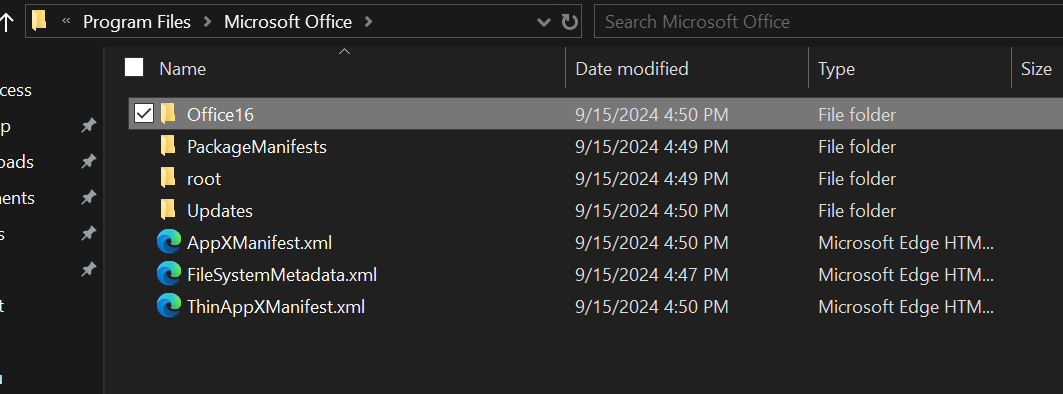Go up one folder level
The width and height of the screenshot is (1063, 394).
(x=7, y=22)
